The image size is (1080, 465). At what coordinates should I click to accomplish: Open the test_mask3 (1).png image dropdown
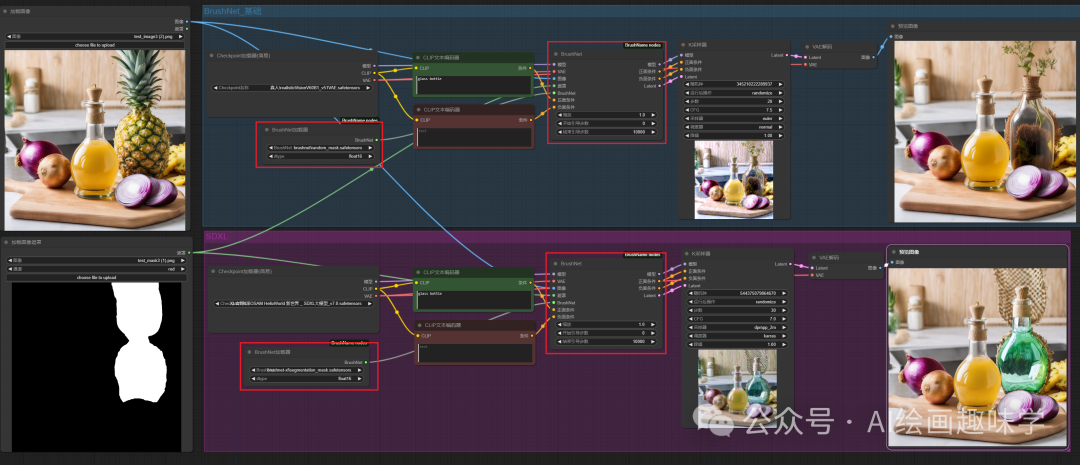point(95,261)
